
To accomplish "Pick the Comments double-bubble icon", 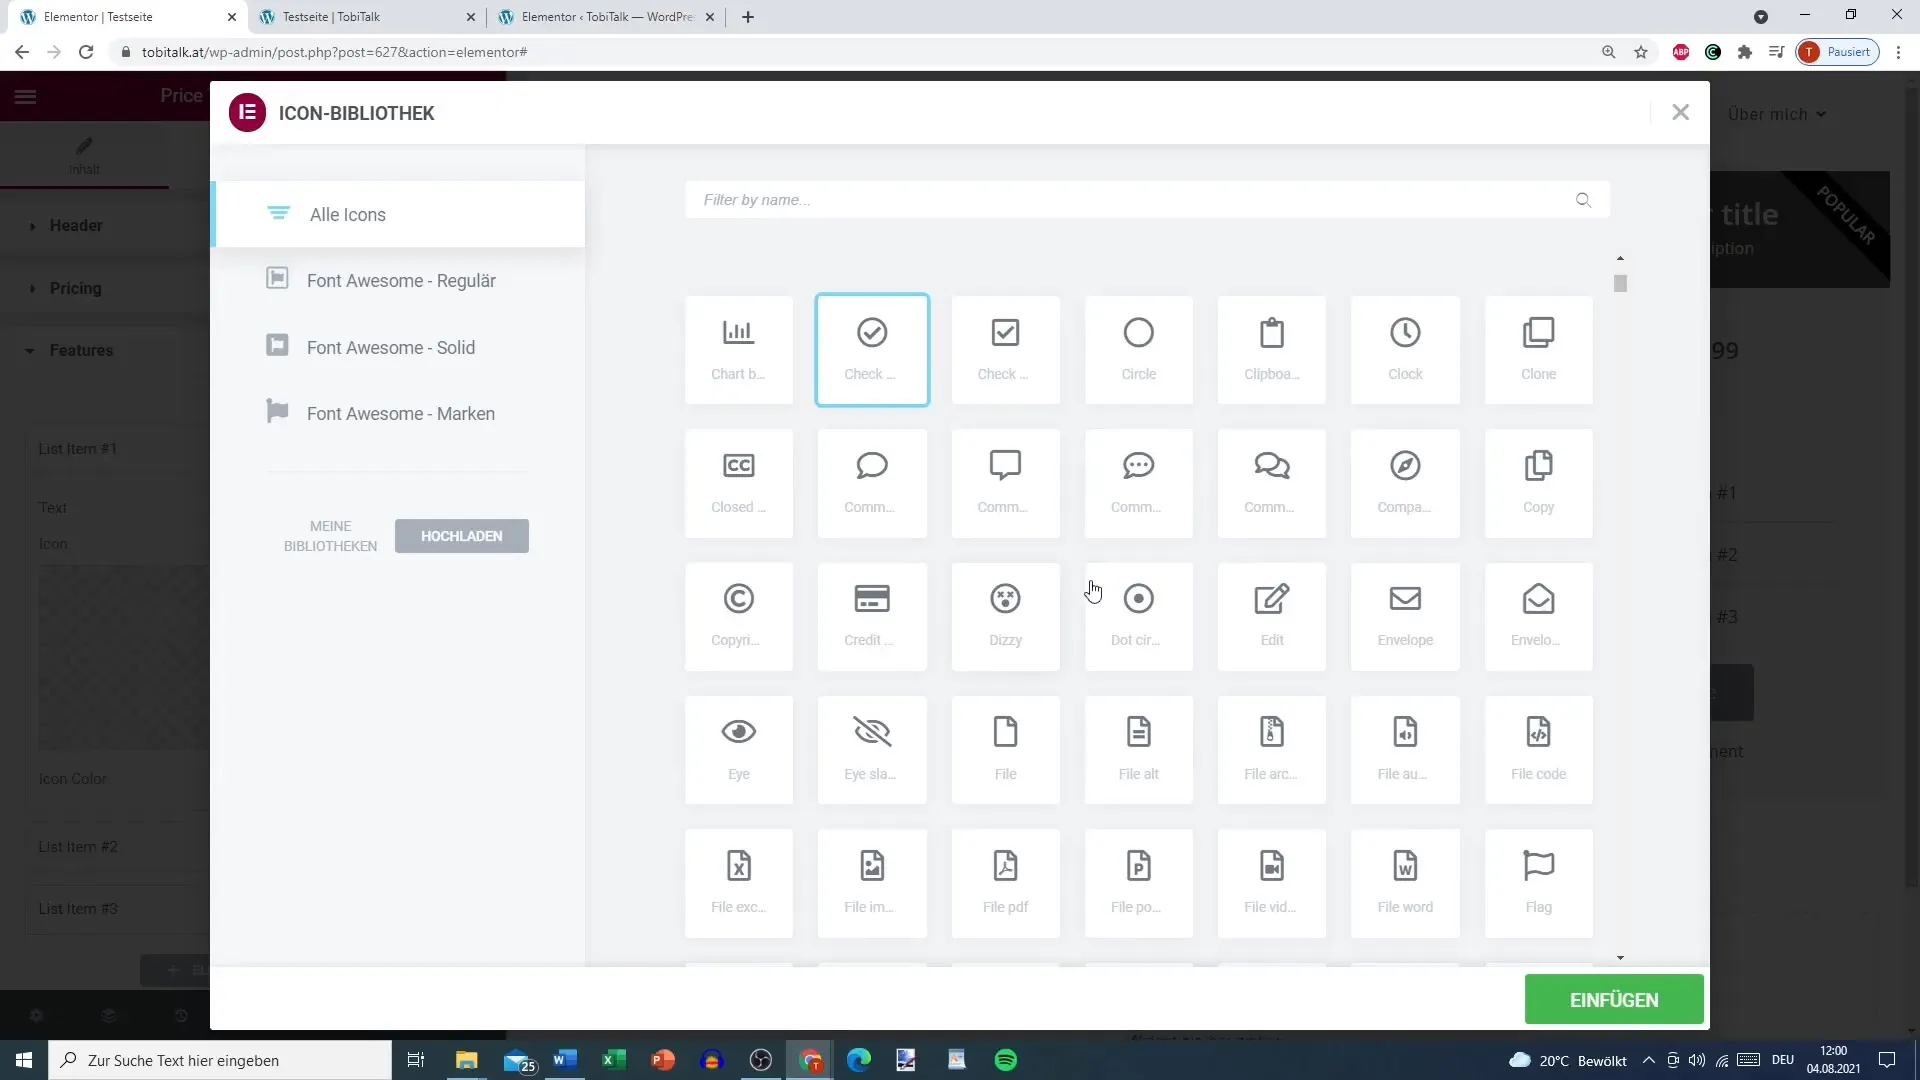I will click(x=1272, y=483).
